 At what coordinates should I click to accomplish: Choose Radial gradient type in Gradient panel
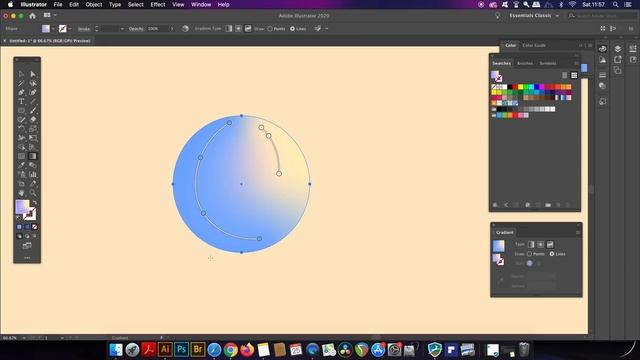[540, 244]
